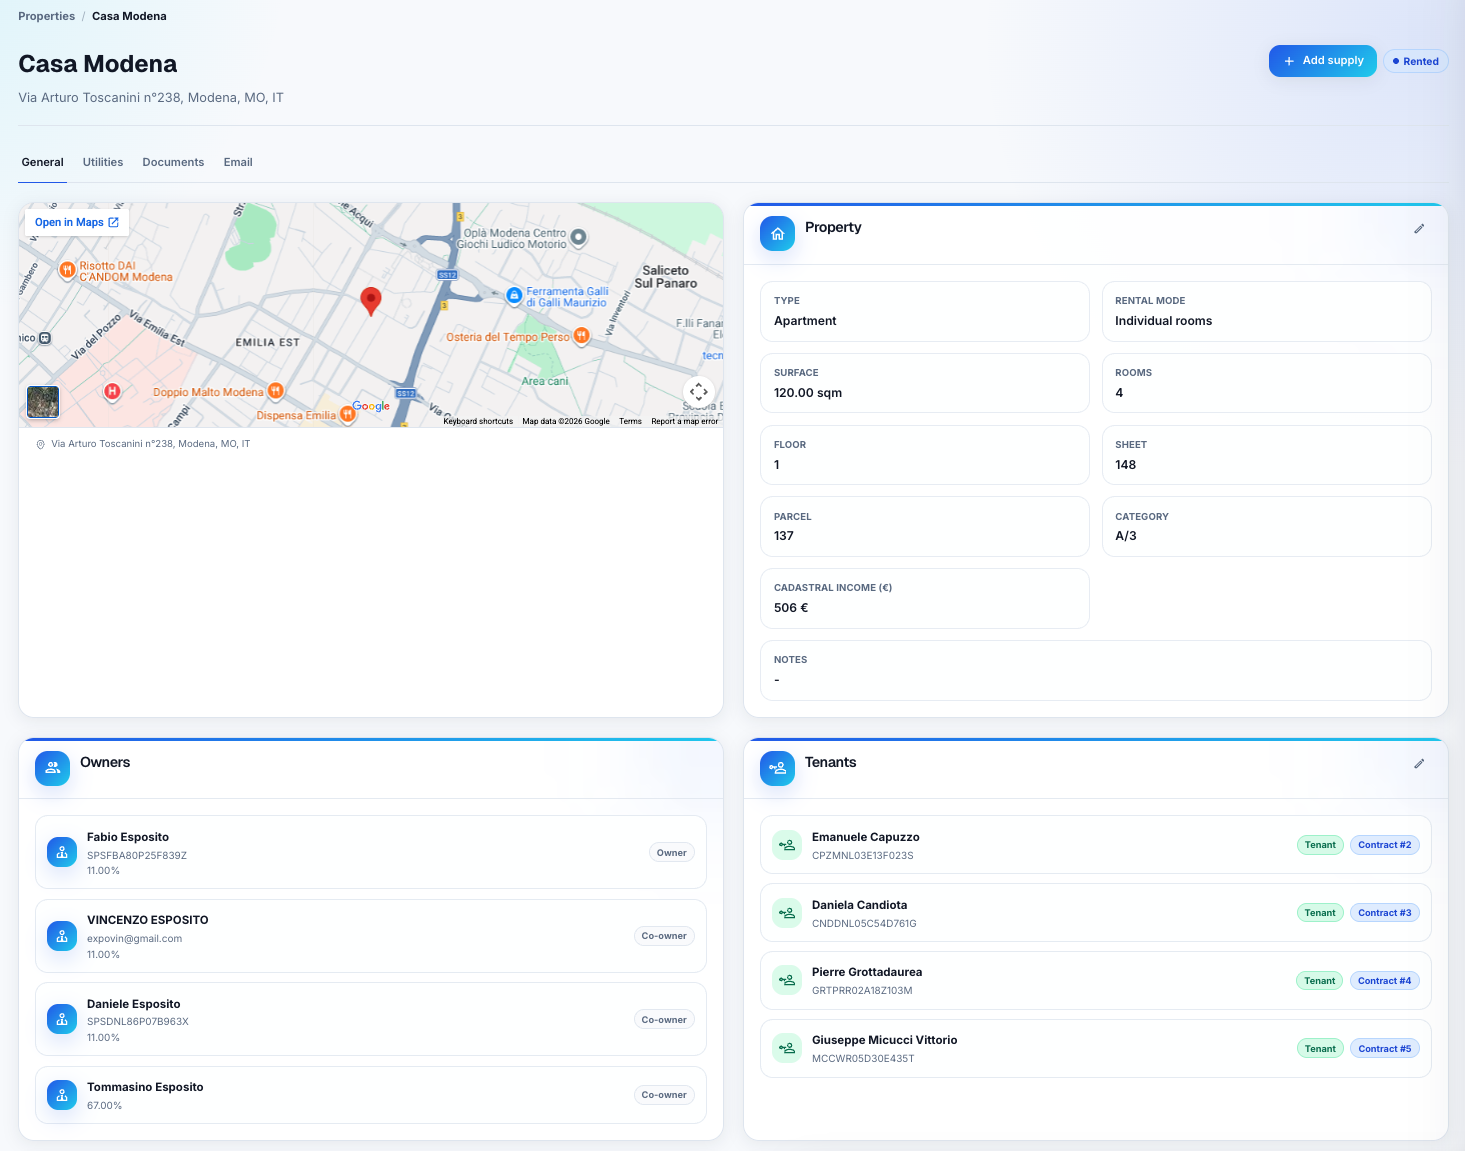
Task: Open Contract #5 badge for Giuseppe Micucci
Action: [1385, 1049]
